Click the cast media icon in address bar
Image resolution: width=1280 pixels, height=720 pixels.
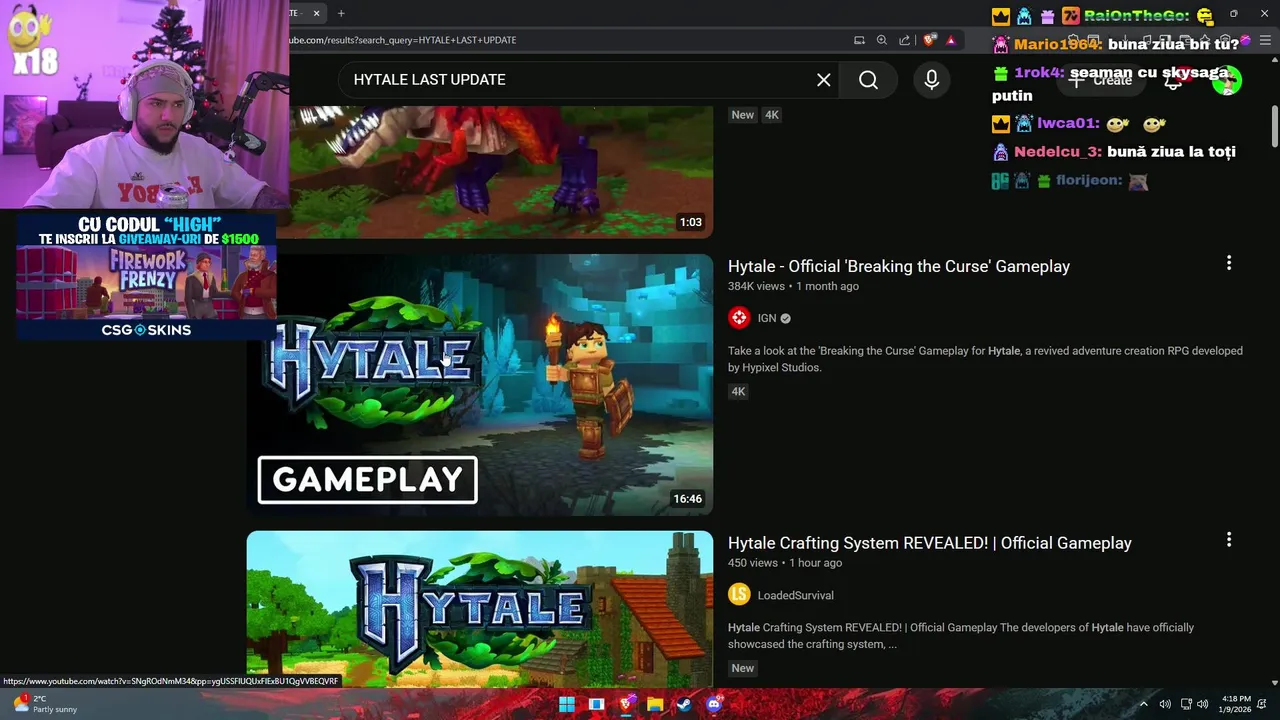click(859, 40)
